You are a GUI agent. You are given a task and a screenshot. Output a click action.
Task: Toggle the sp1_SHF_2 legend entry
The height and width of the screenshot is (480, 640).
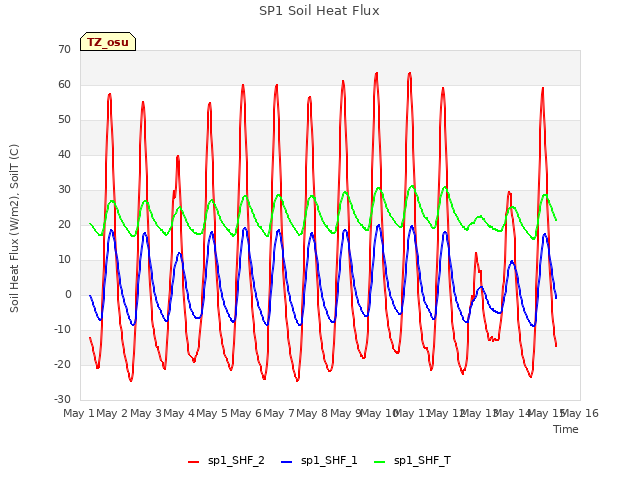click(226, 461)
